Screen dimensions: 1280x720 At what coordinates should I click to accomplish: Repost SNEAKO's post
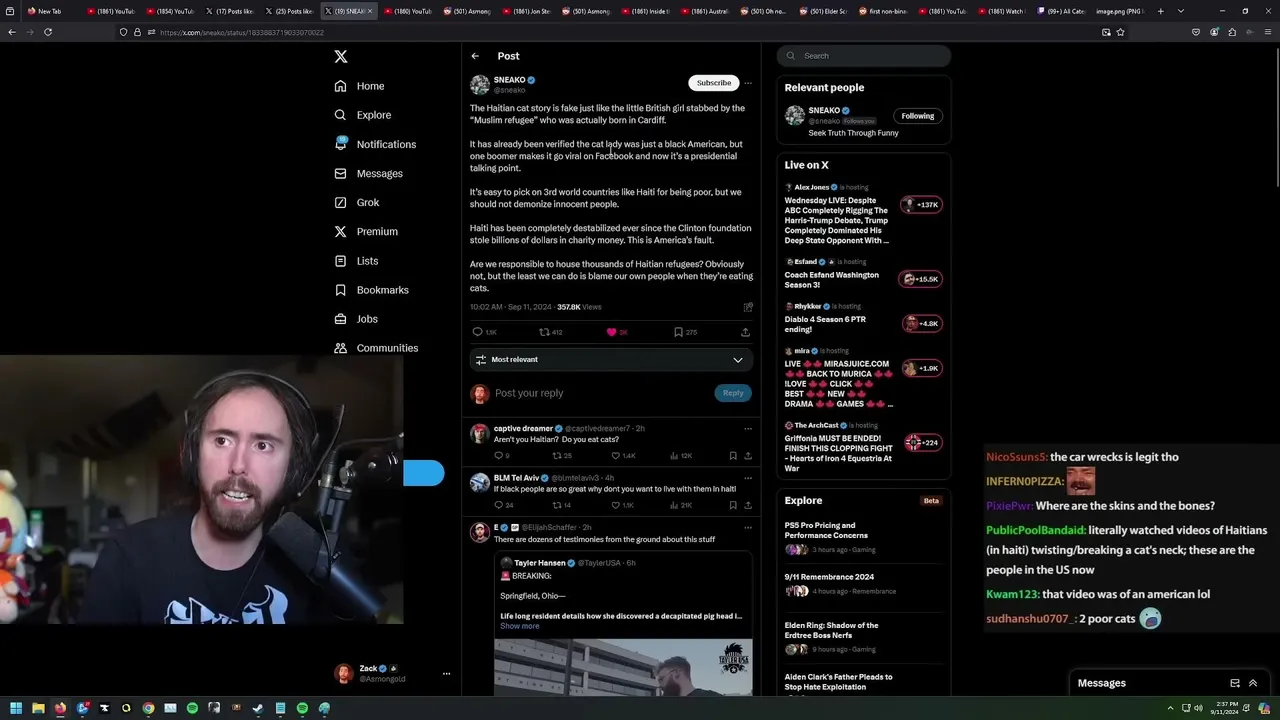point(545,332)
